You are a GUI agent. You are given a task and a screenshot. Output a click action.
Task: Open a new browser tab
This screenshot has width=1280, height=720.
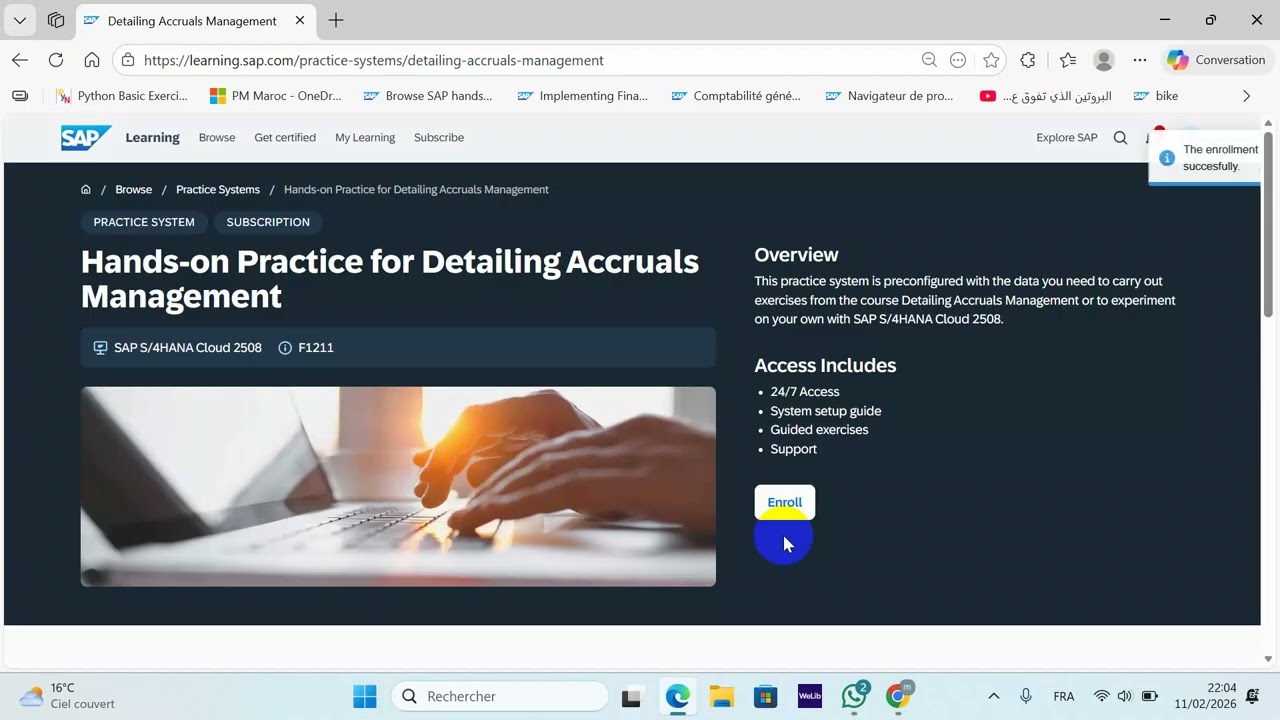[336, 20]
